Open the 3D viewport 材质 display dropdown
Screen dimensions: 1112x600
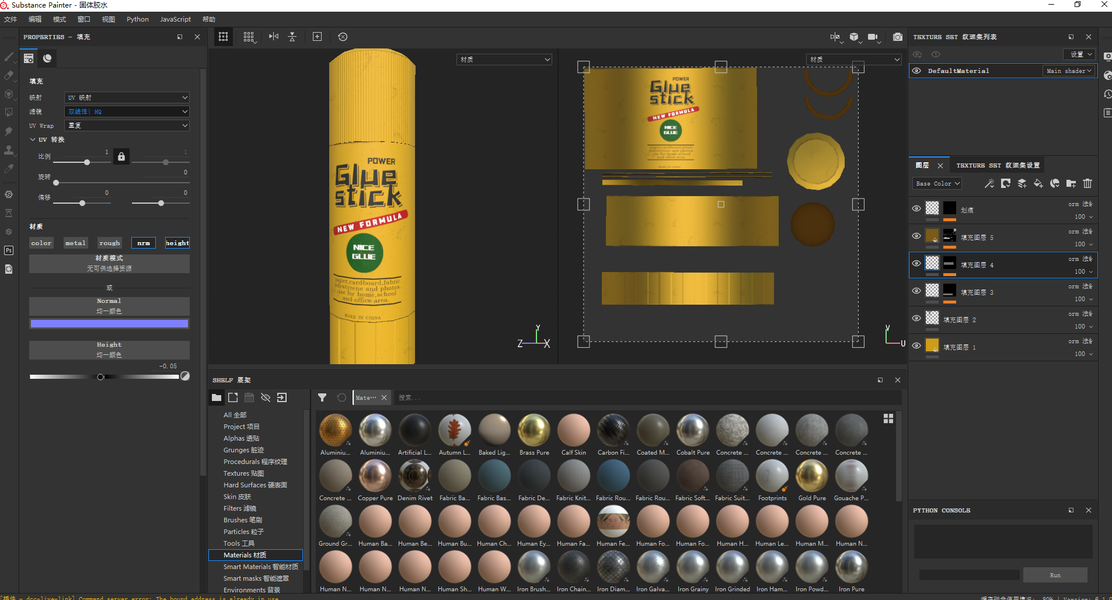click(504, 60)
